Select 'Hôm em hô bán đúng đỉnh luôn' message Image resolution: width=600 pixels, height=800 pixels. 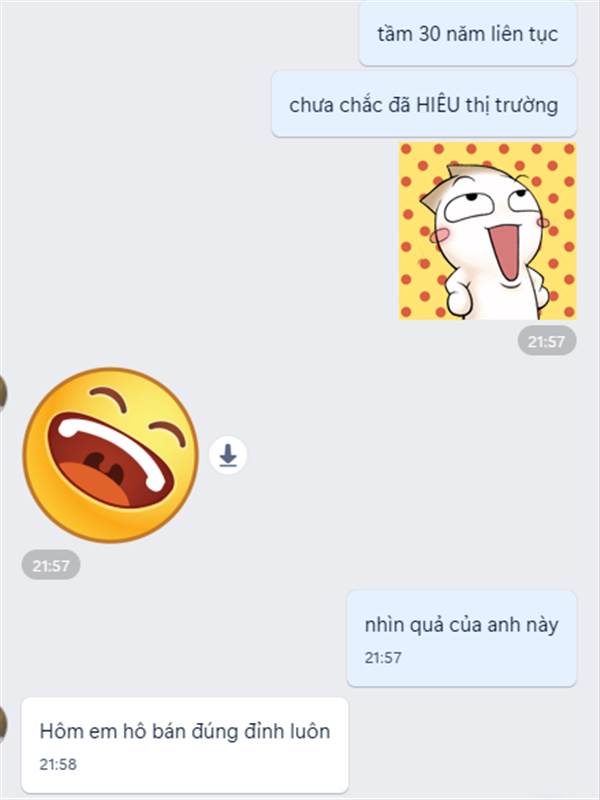point(185,745)
